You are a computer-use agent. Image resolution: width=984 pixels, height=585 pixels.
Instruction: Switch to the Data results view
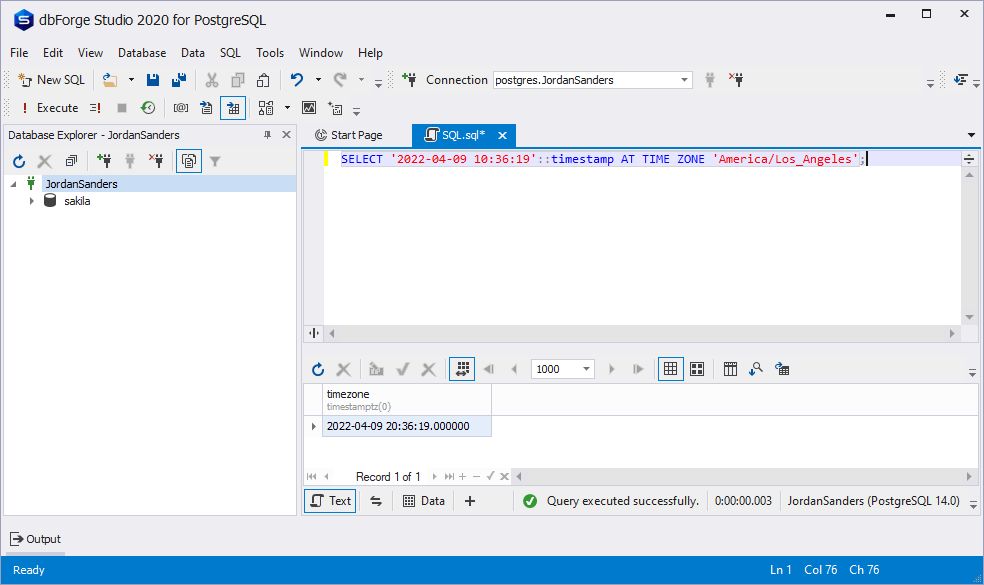pos(423,500)
